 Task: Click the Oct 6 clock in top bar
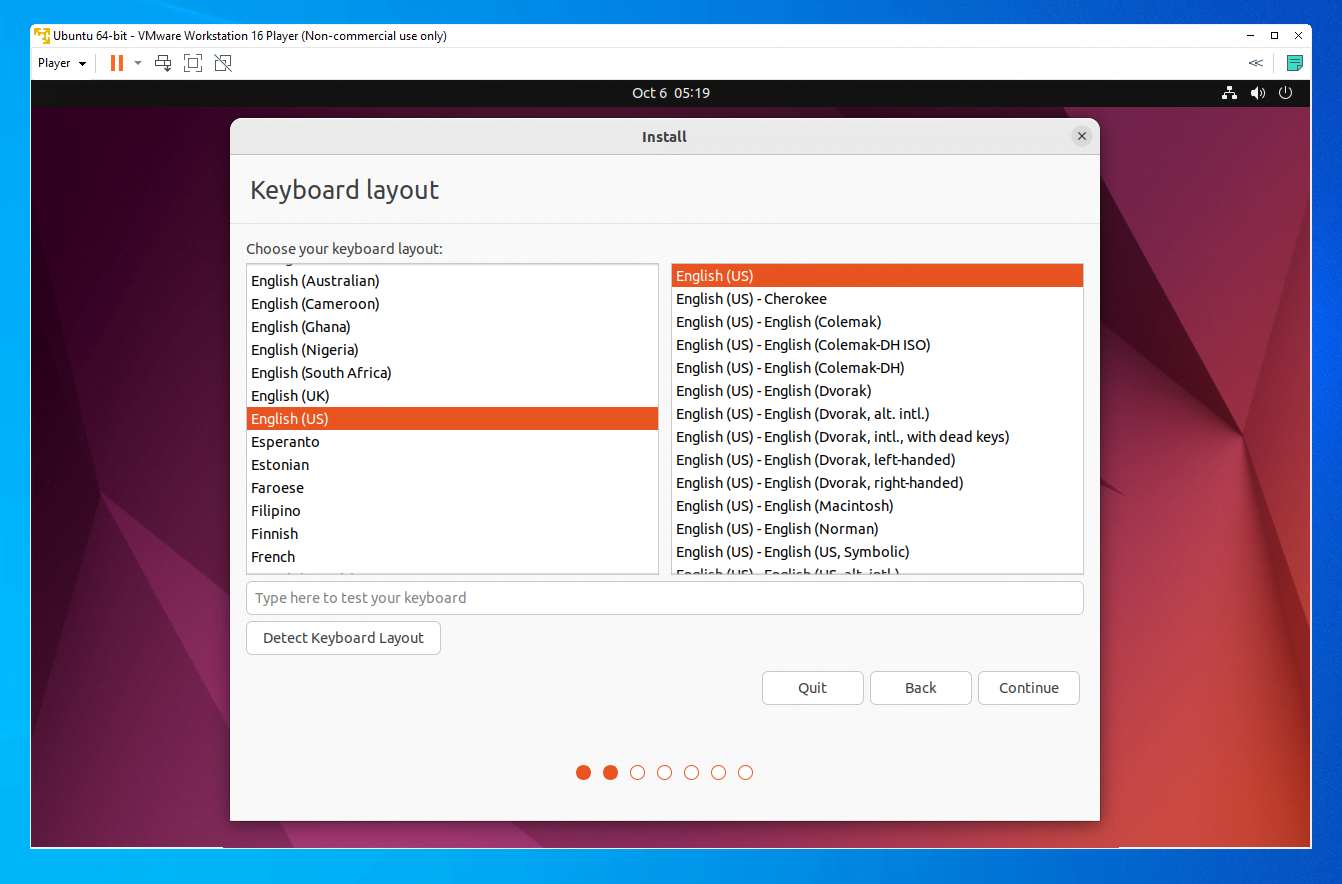[x=671, y=92]
